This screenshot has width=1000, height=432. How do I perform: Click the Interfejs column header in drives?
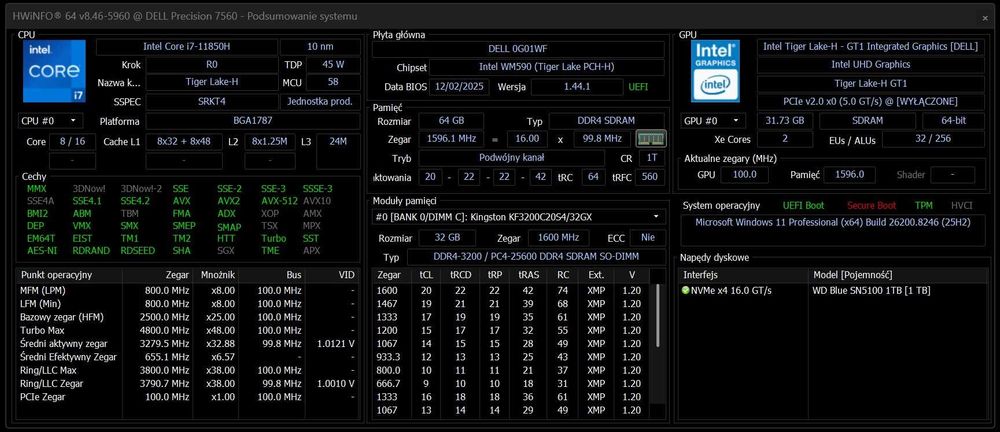click(x=744, y=275)
